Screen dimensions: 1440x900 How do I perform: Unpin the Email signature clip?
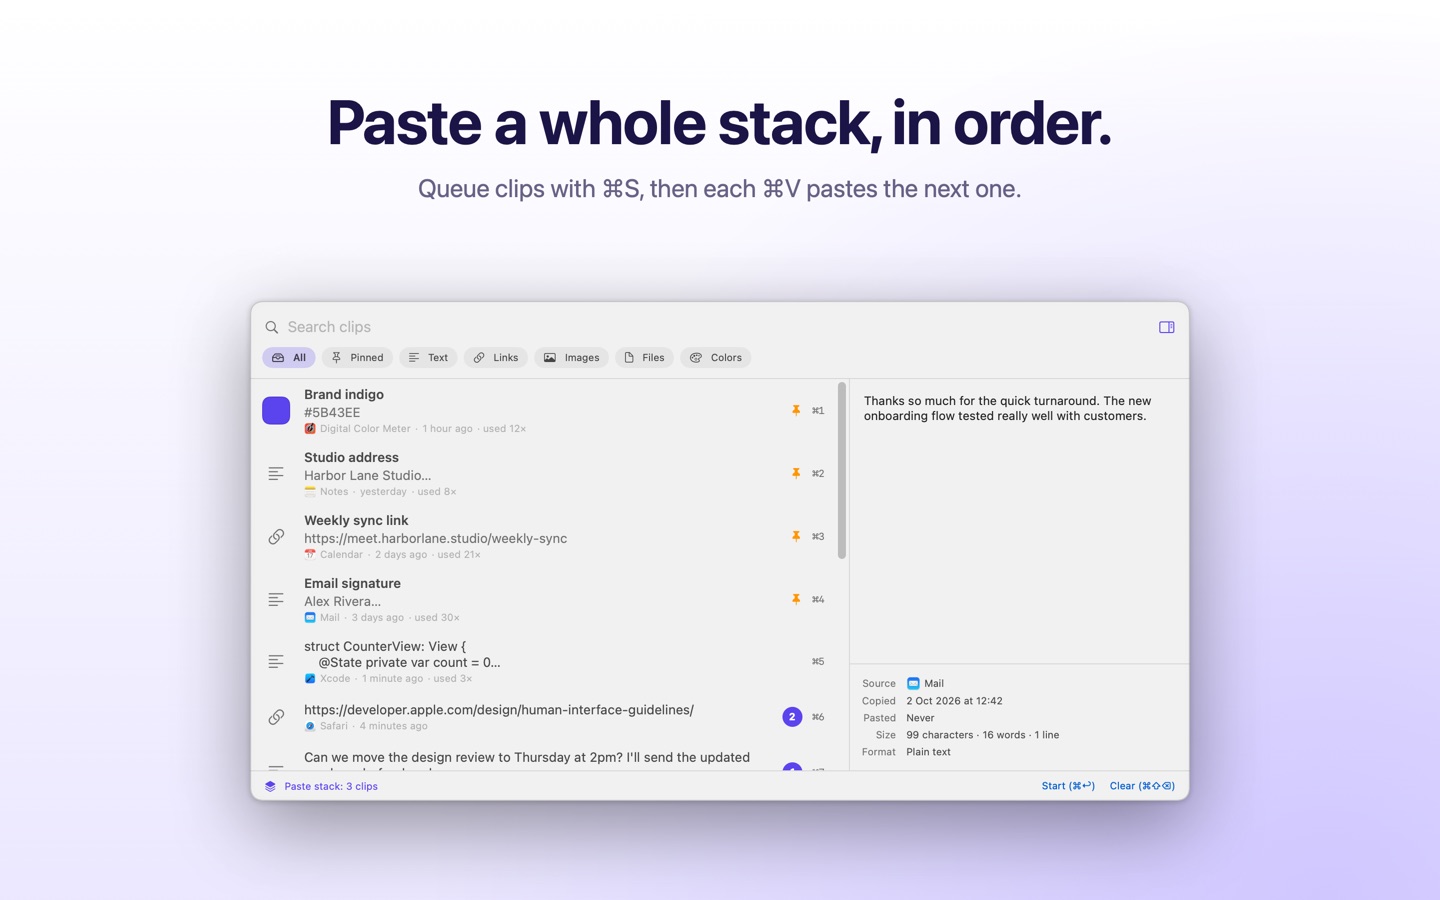click(796, 599)
